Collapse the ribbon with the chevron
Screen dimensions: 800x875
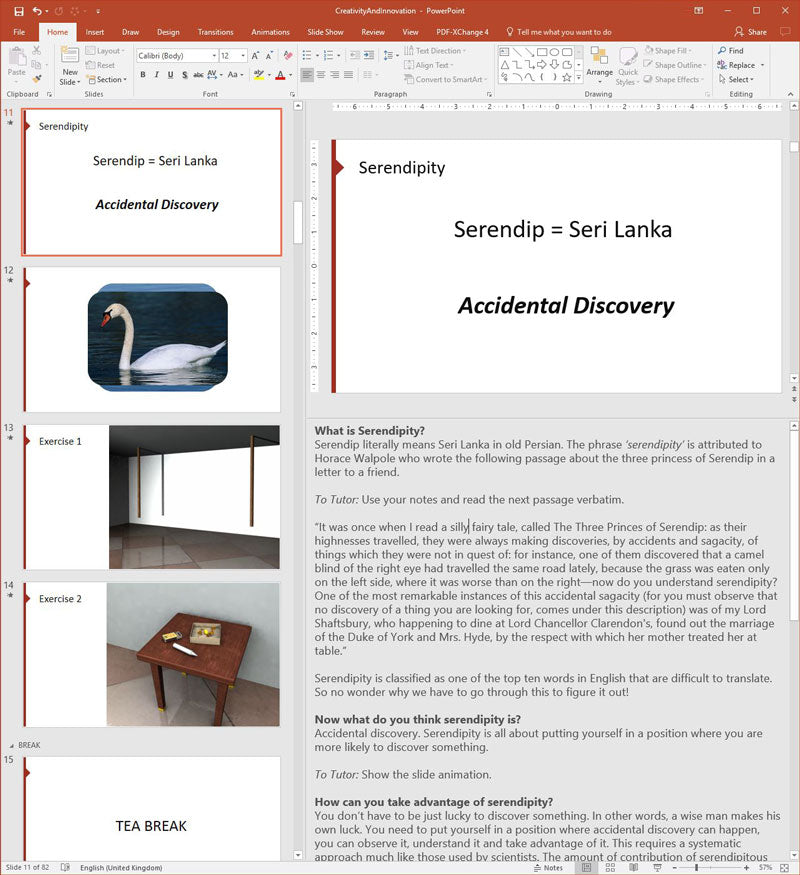[791, 94]
